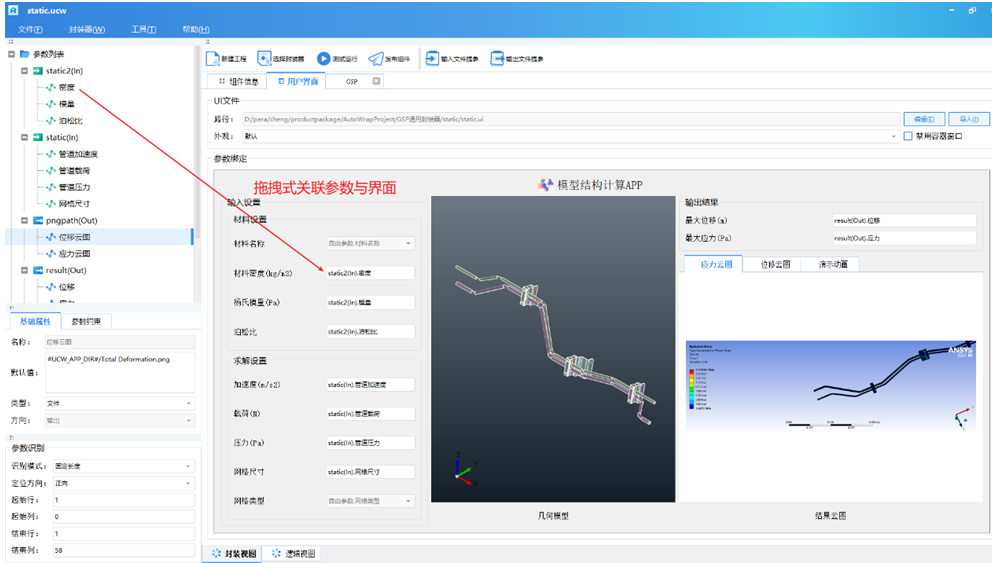Switch to the 位移云图 result tab
Image resolution: width=992 pixels, height=563 pixels.
[x=775, y=265]
